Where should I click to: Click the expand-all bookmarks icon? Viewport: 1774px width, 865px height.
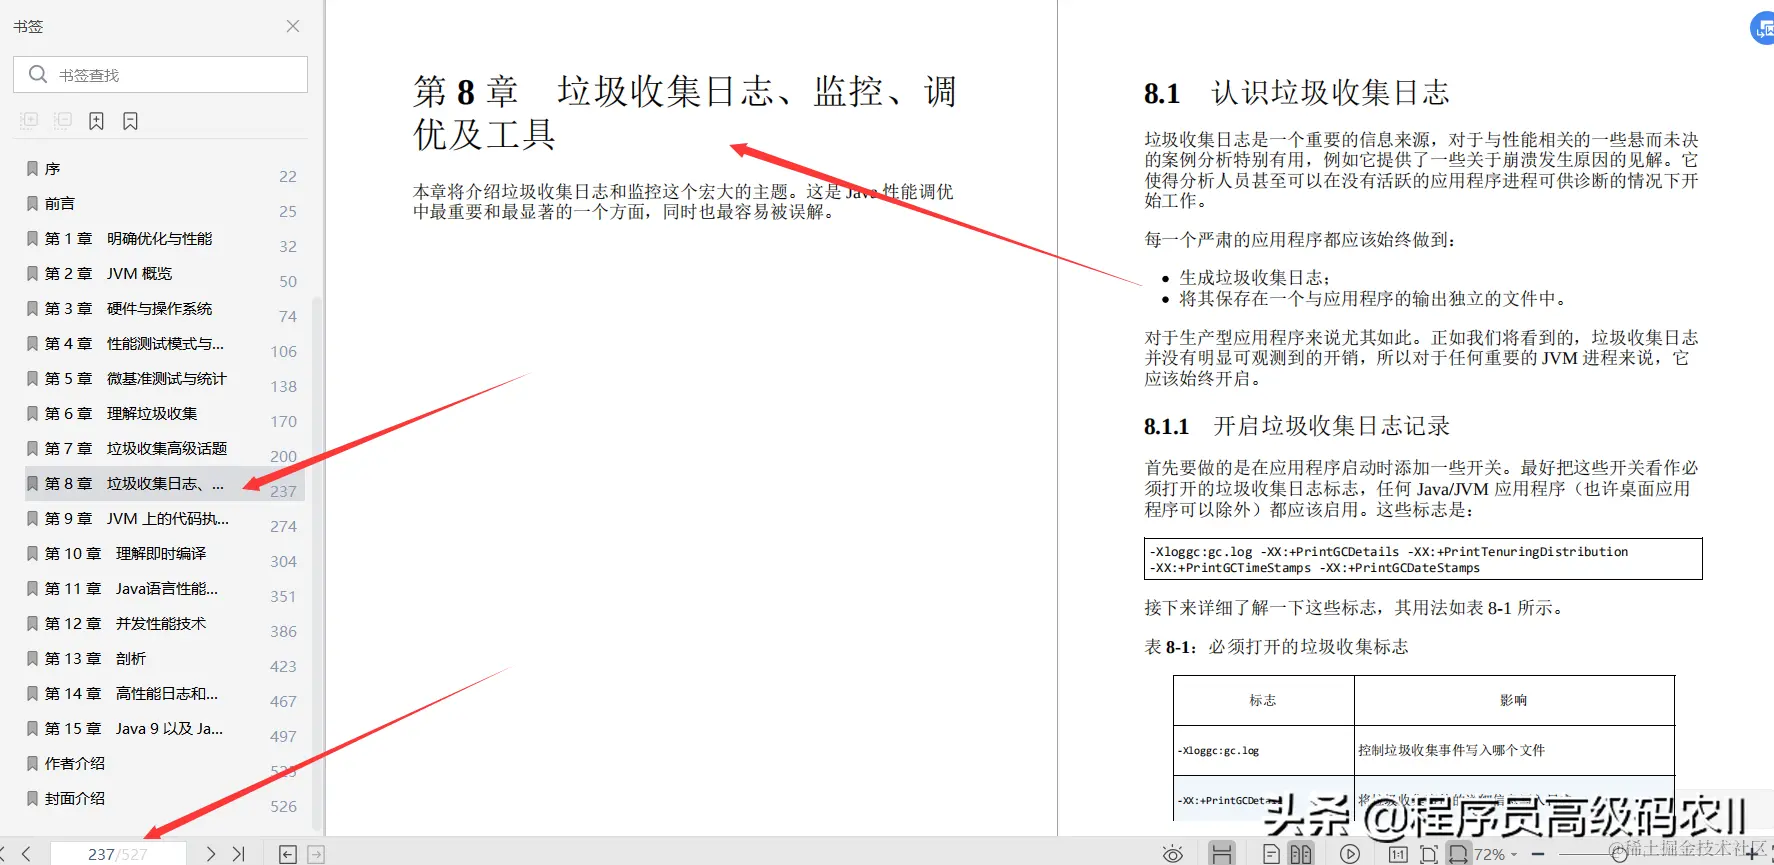coord(29,121)
